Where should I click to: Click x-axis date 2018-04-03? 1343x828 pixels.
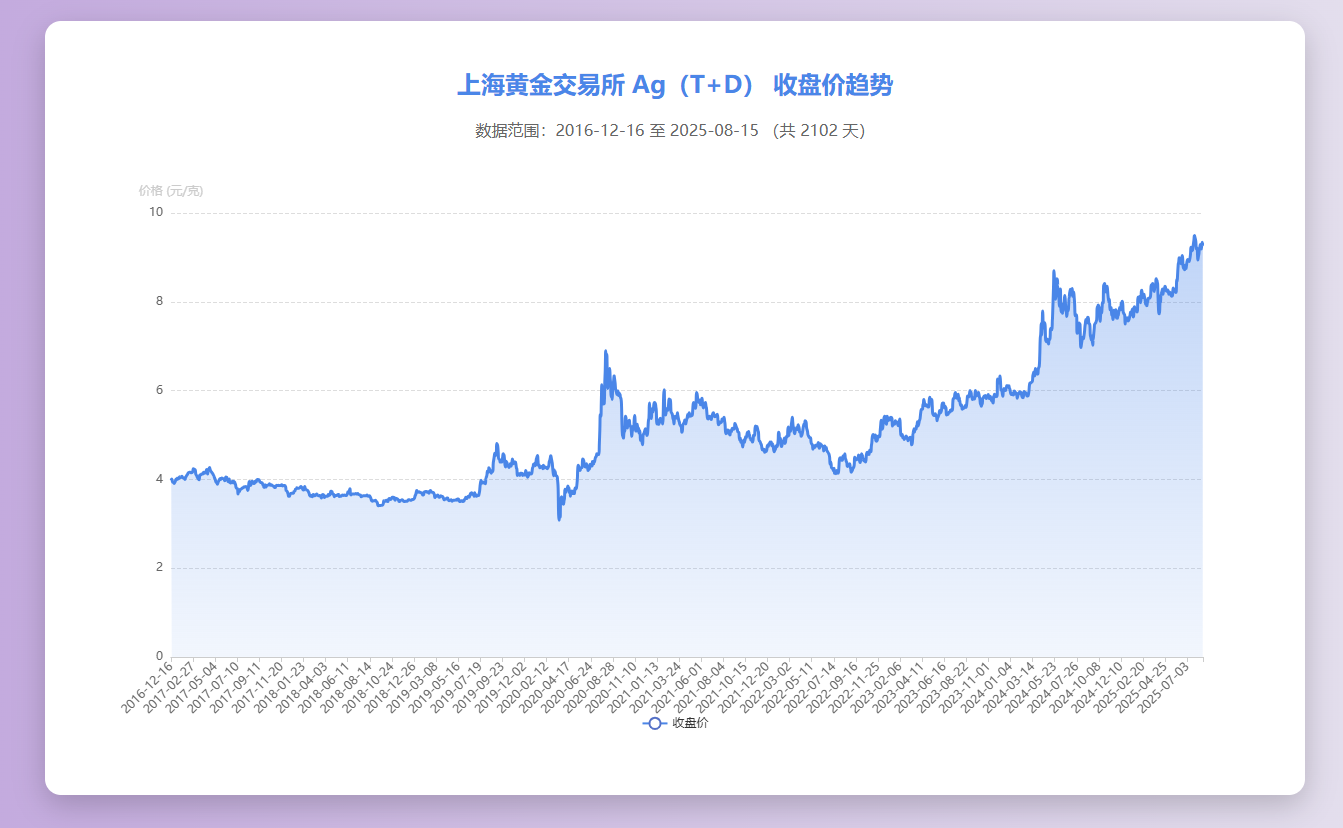point(302,687)
